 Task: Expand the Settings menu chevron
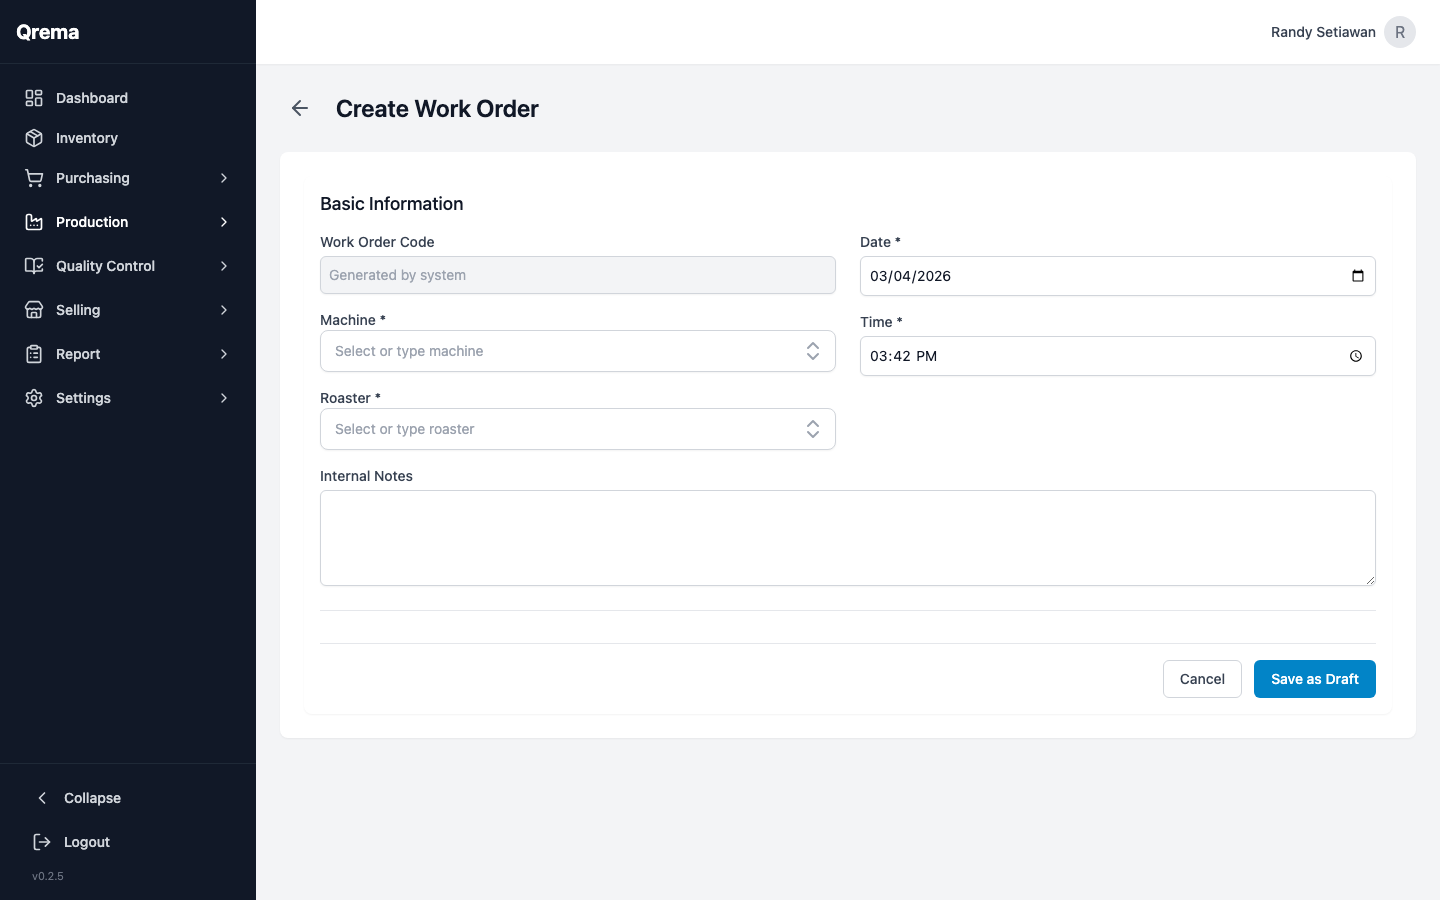tap(224, 398)
